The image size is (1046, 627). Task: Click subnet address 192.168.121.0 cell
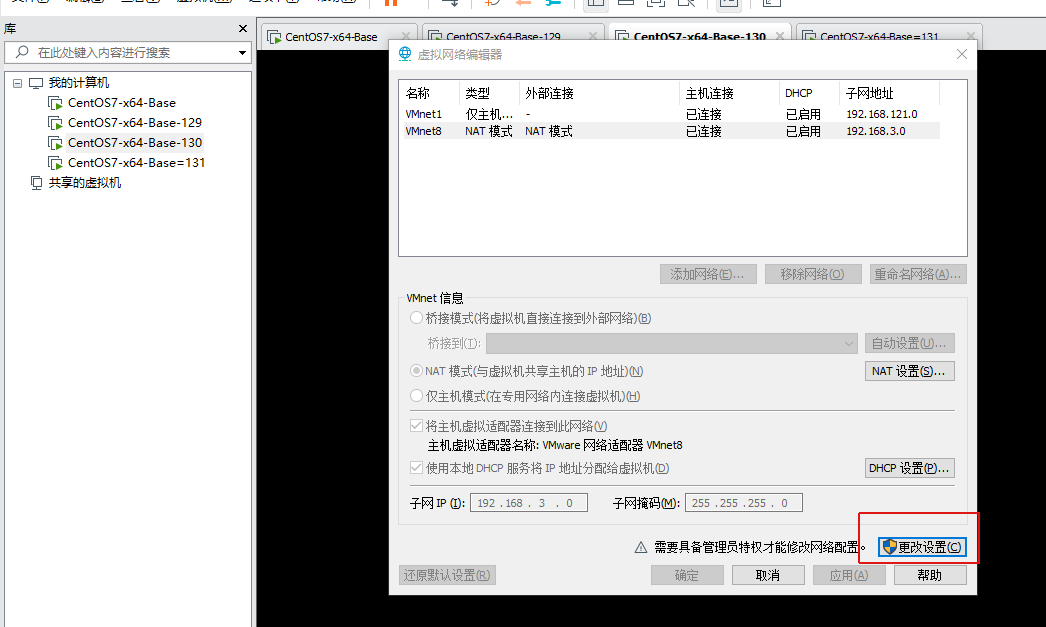tap(882, 114)
